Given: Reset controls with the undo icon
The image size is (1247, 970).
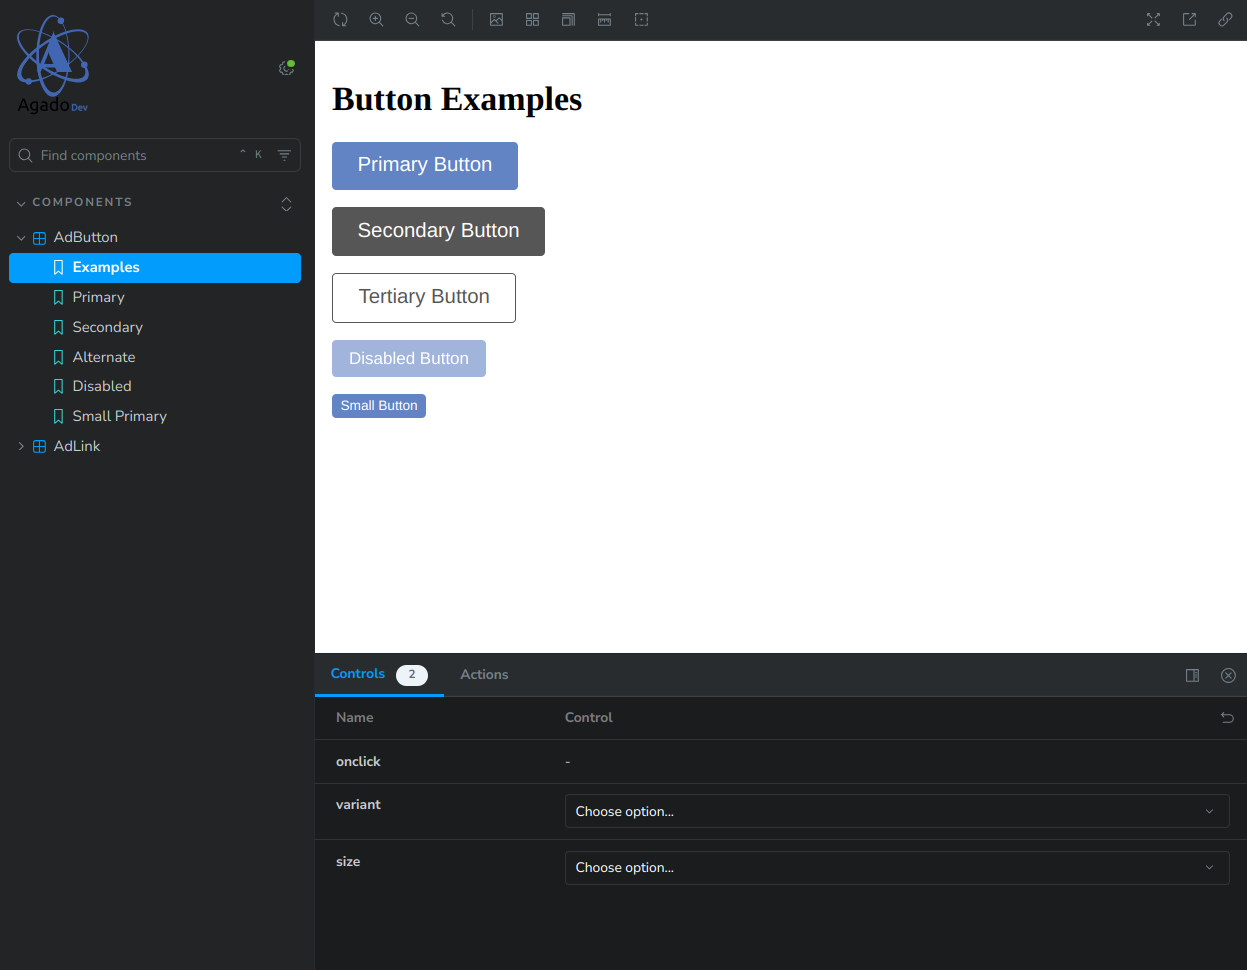Looking at the screenshot, I should click(1227, 717).
